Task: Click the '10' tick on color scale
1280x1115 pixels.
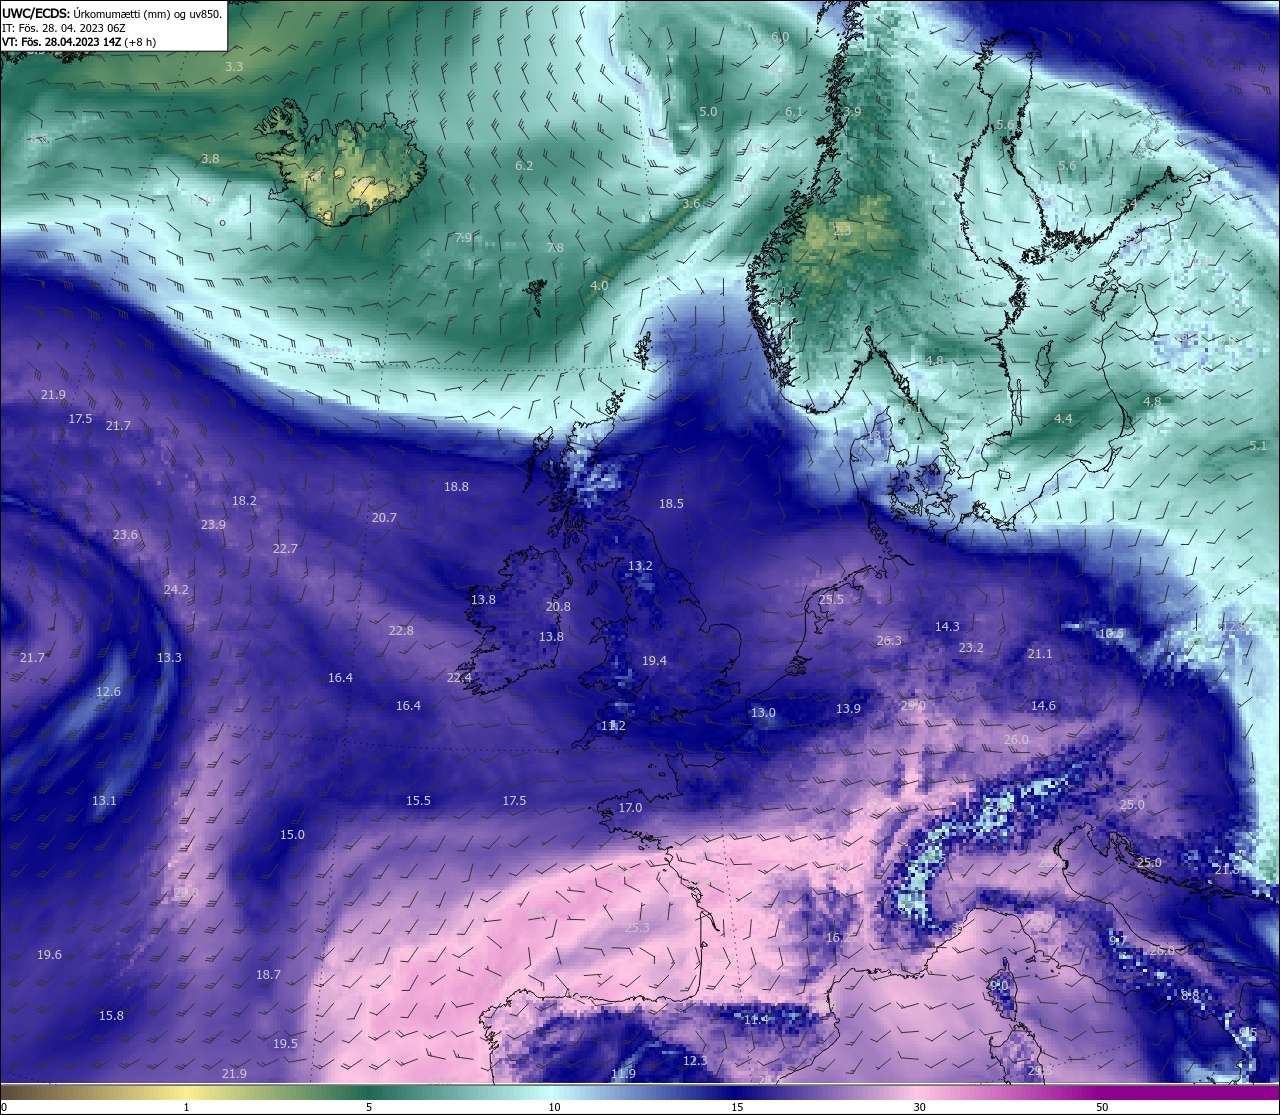Action: (554, 1107)
